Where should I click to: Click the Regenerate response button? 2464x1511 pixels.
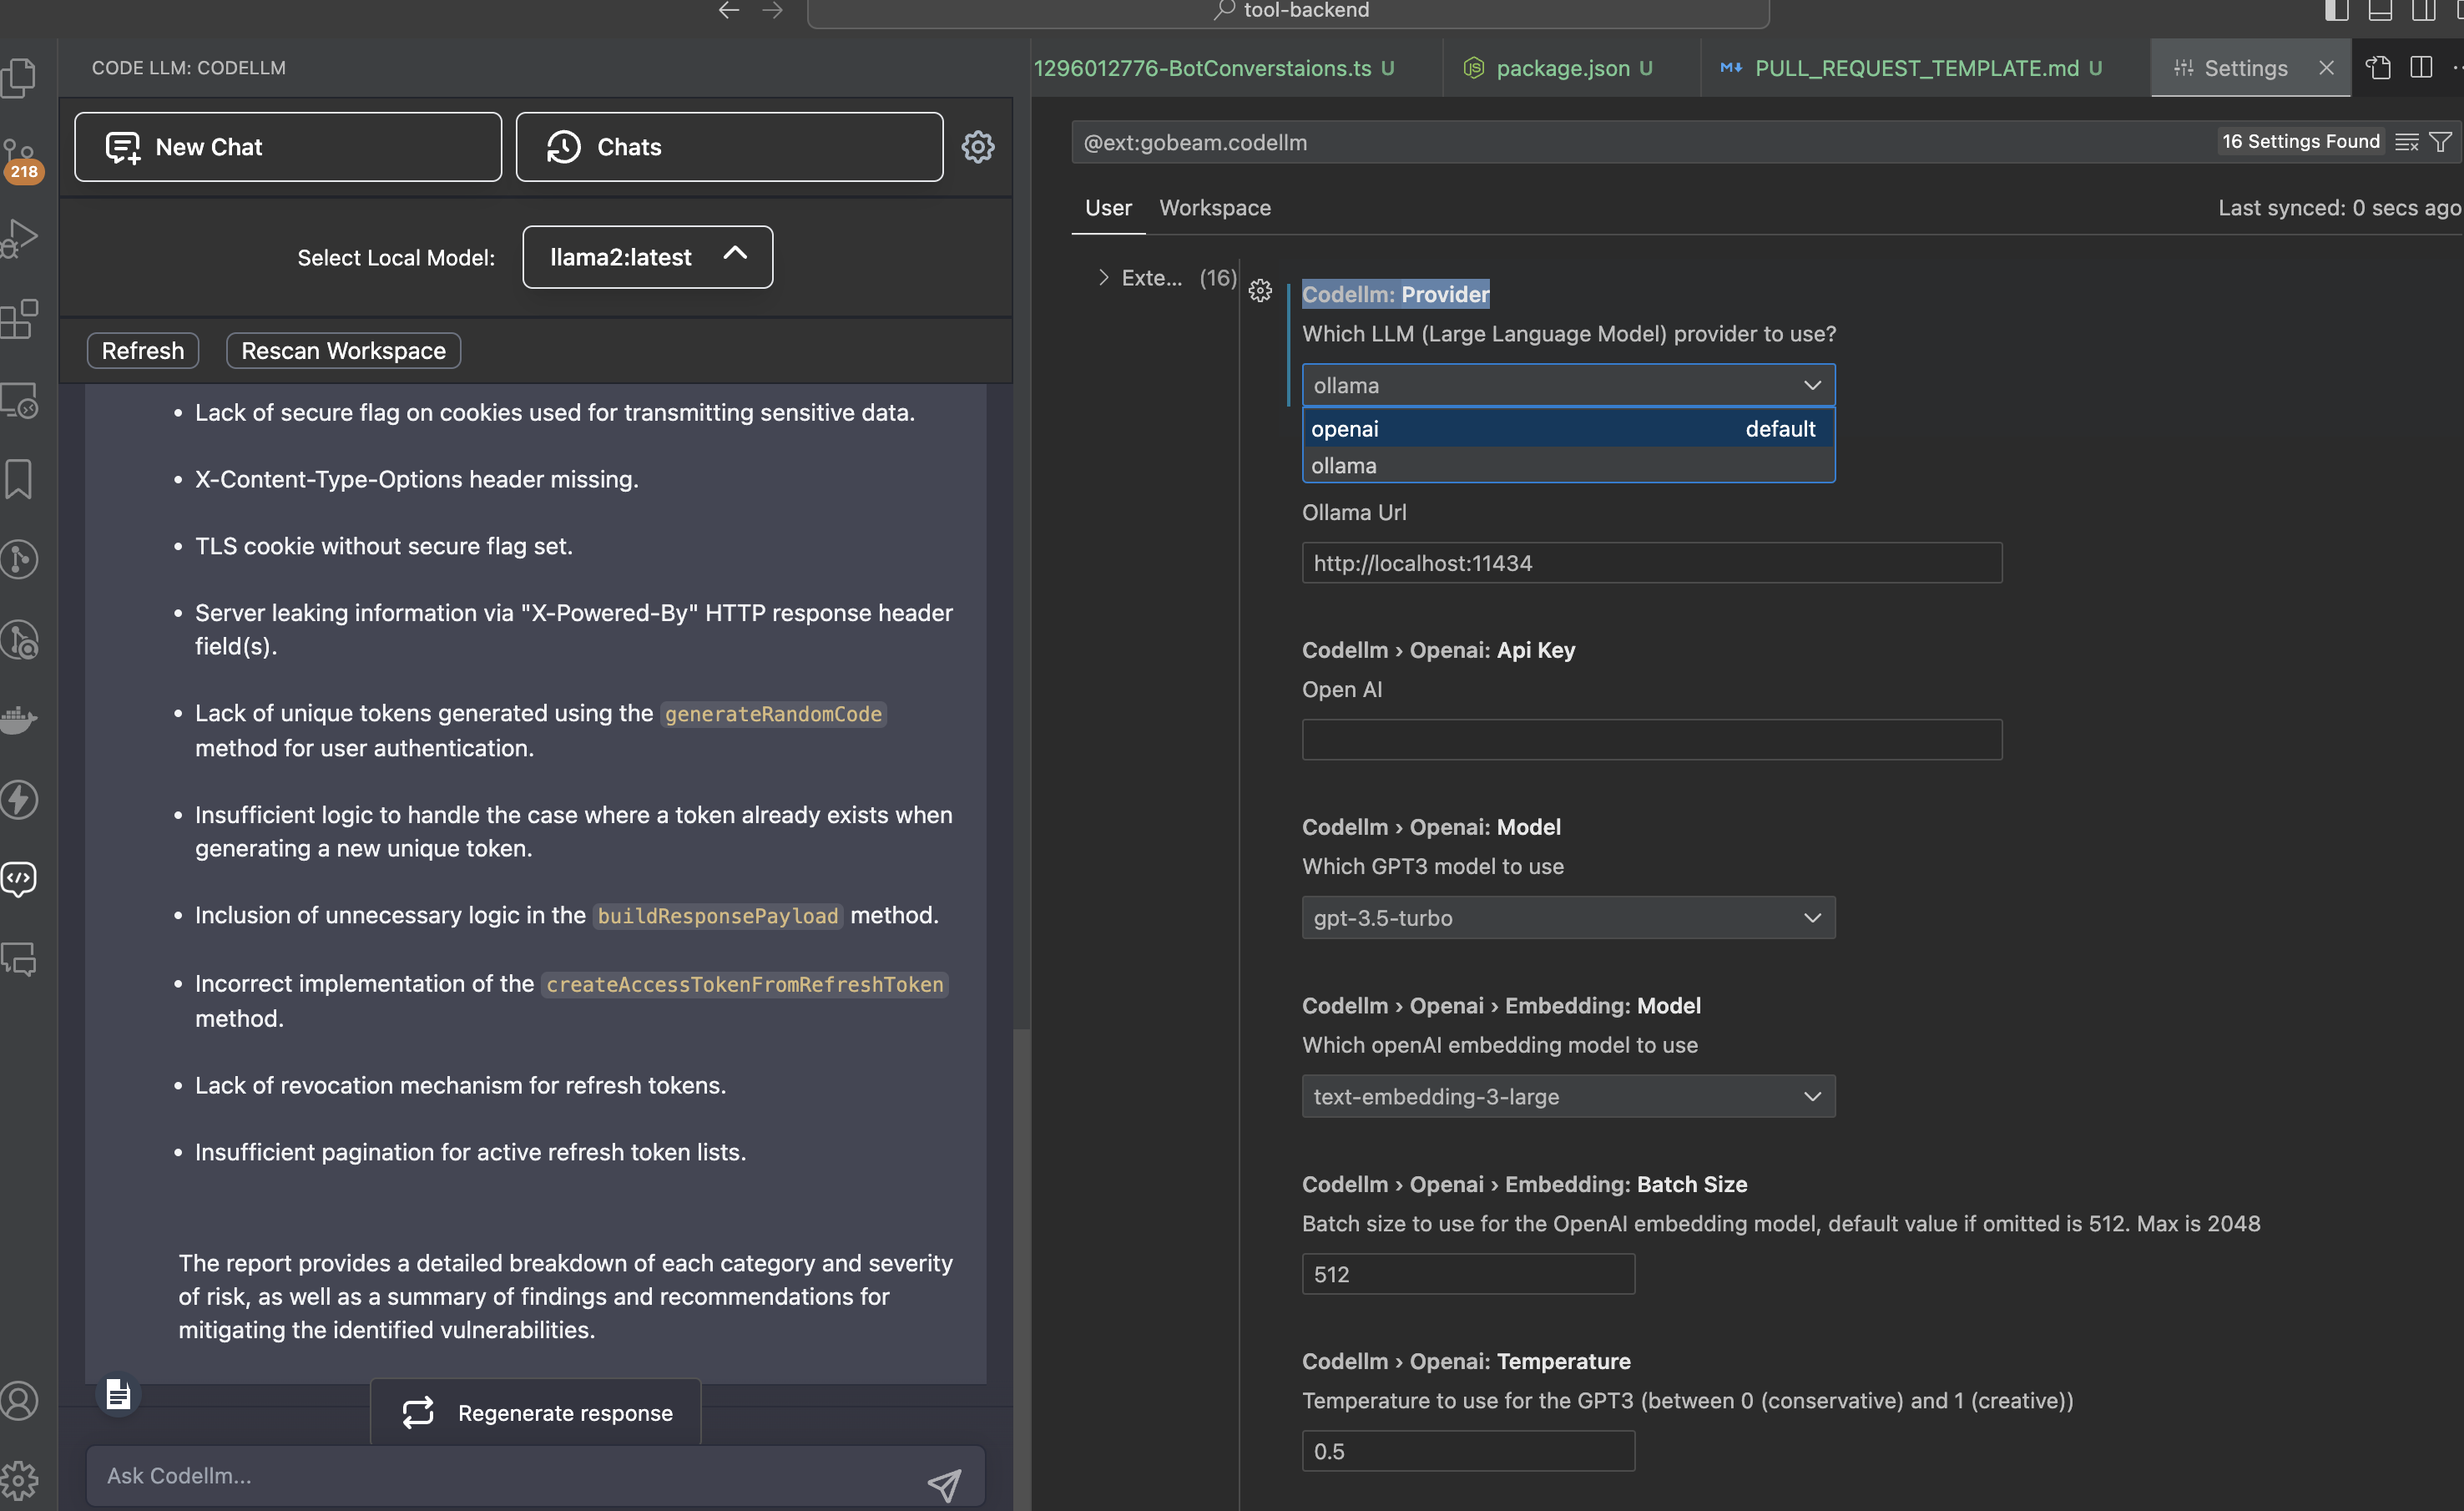(536, 1412)
